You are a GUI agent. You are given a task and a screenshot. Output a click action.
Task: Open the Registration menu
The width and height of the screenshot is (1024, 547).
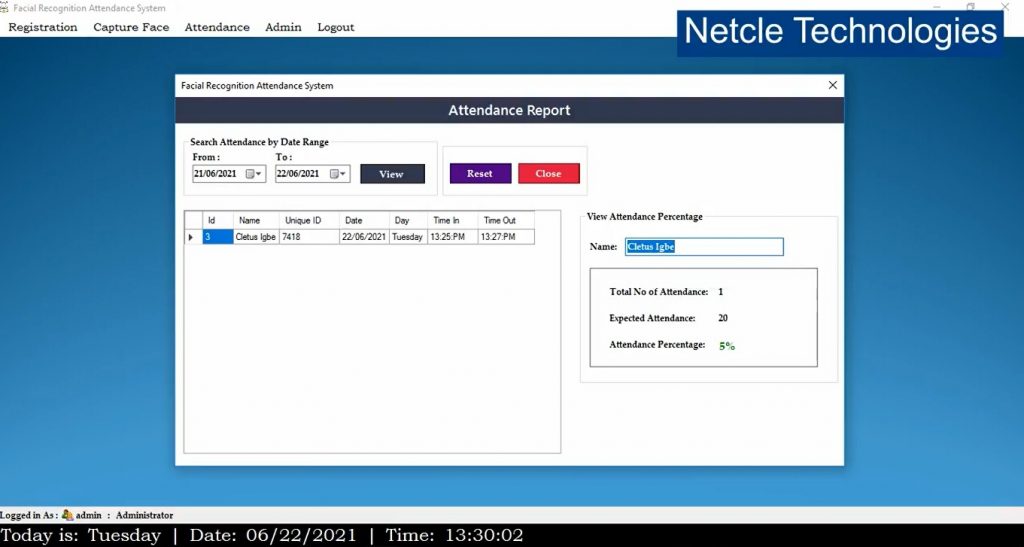(x=42, y=27)
